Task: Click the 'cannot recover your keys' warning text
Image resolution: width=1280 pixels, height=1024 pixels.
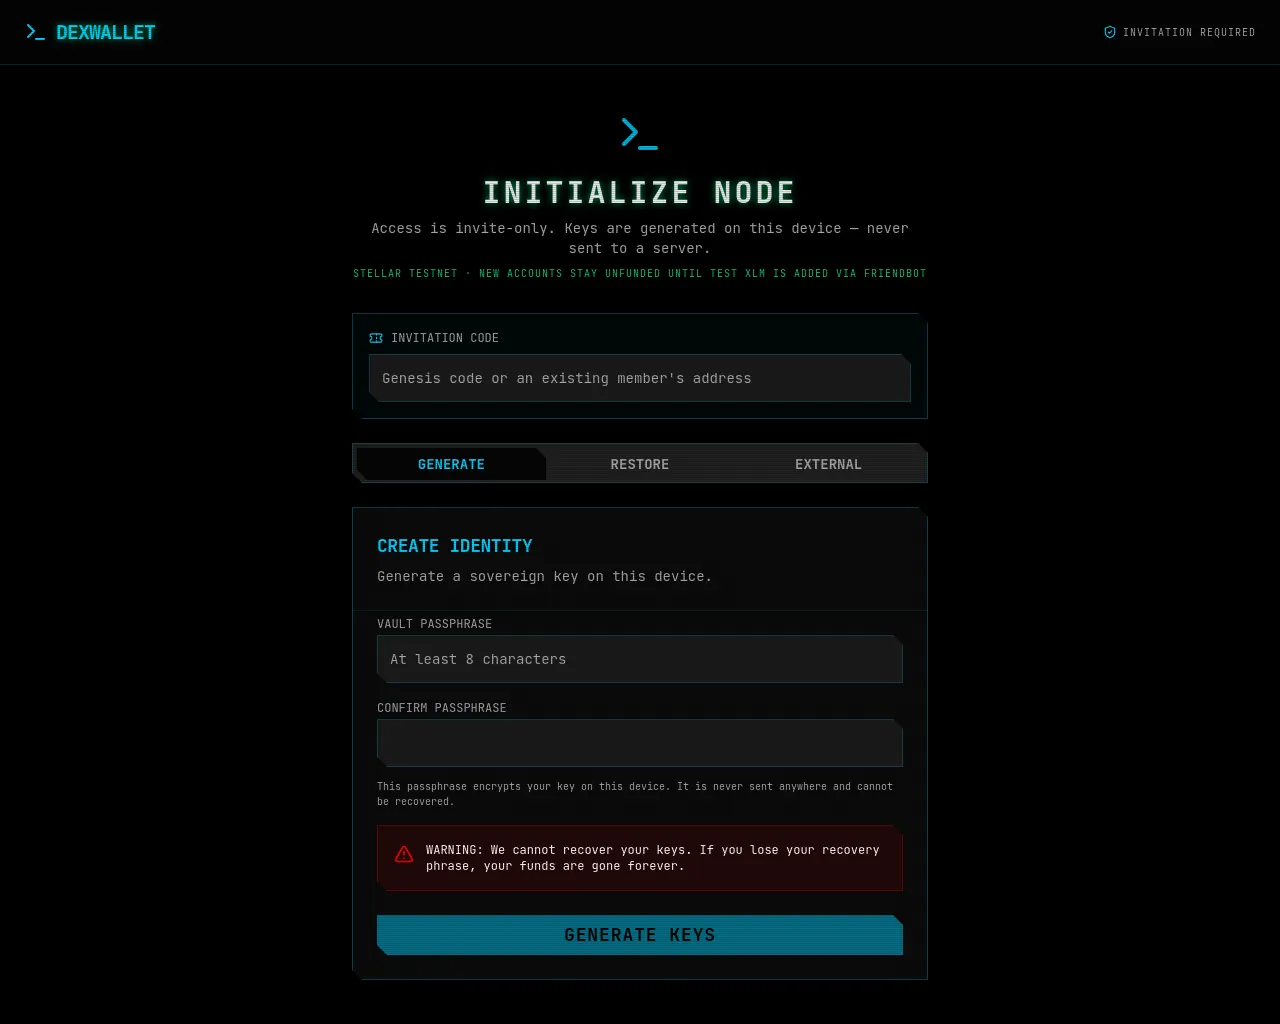Action: [x=653, y=858]
